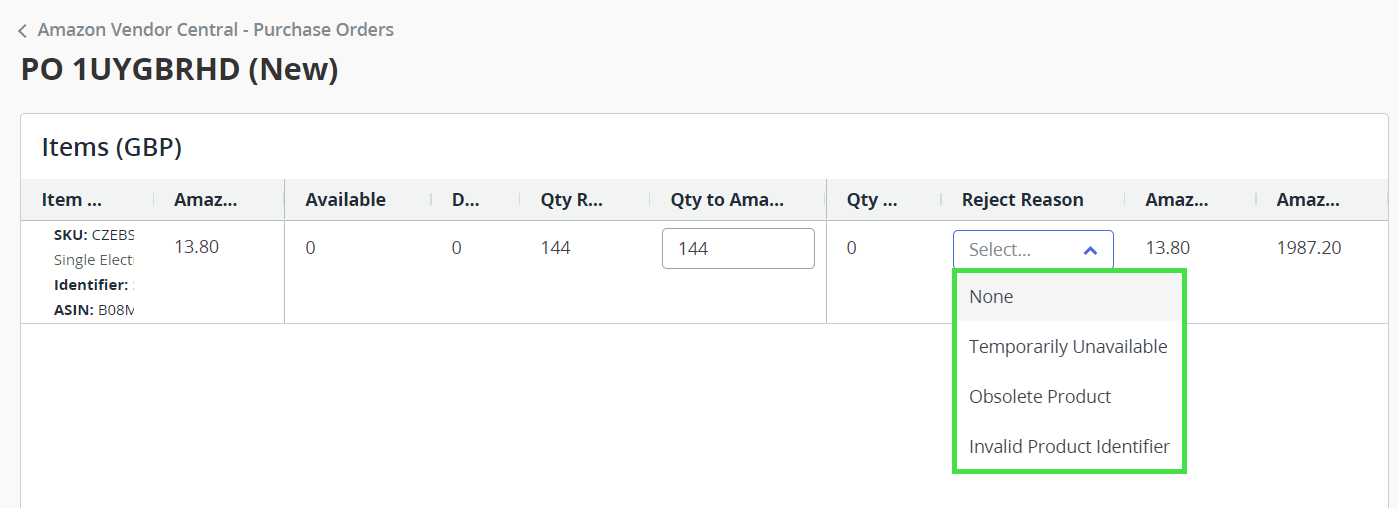Viewport: 1398px width, 508px height.
Task: Open the Single Elect... product name link
Action: coord(94,260)
